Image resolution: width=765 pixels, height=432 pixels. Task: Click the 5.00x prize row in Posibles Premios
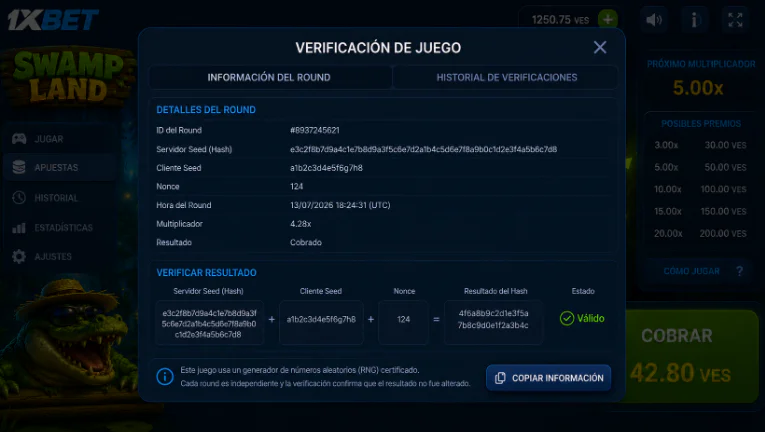[x=700, y=167]
